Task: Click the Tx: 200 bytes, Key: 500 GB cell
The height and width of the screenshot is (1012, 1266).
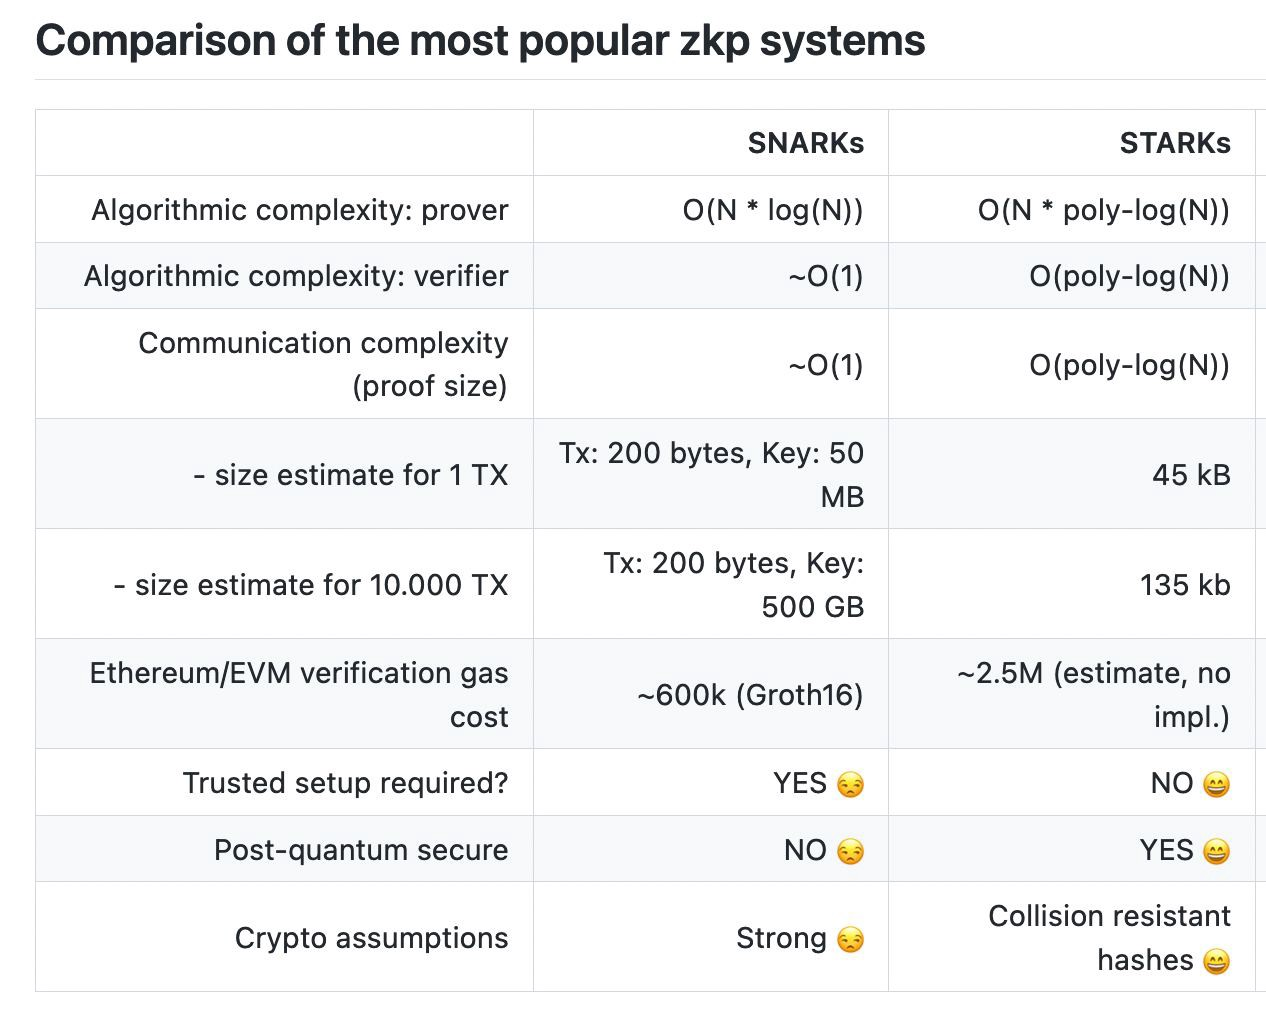Action: click(733, 584)
